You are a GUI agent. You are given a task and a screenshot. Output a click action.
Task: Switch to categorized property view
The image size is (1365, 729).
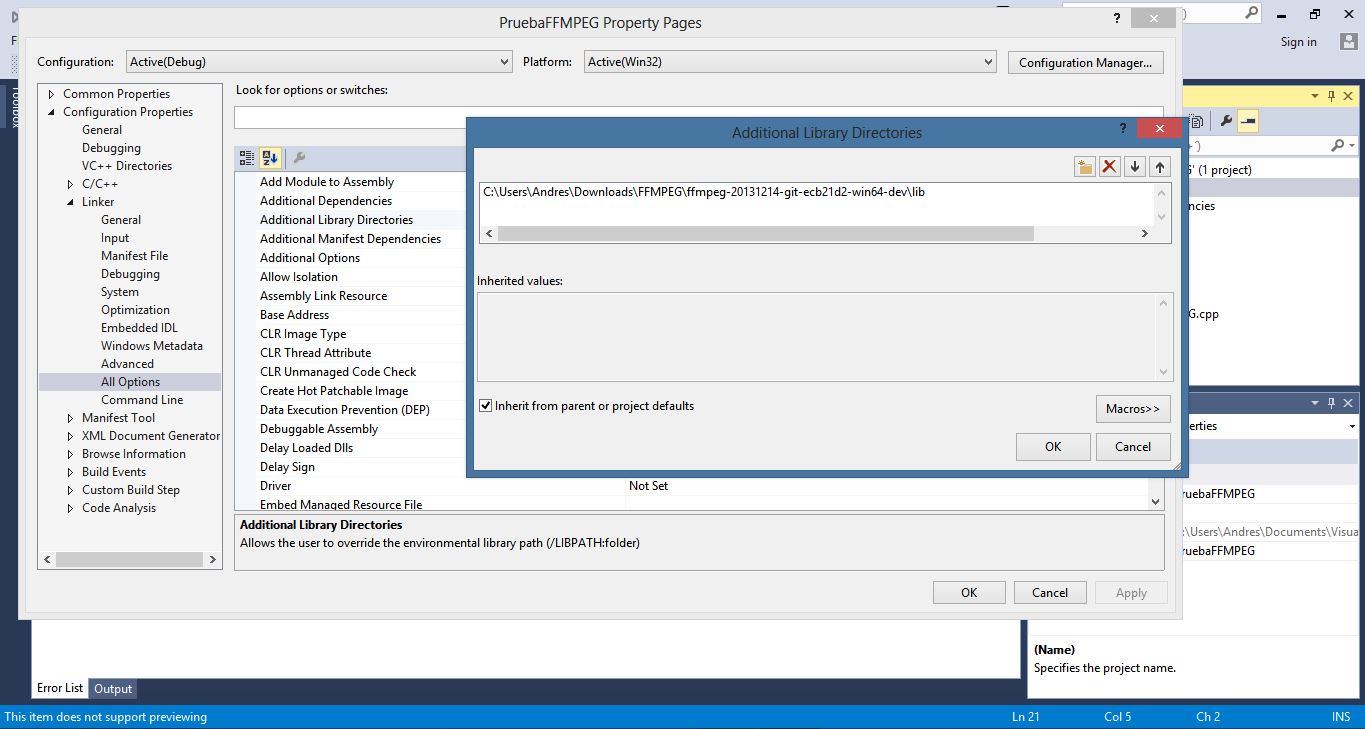click(x=246, y=158)
